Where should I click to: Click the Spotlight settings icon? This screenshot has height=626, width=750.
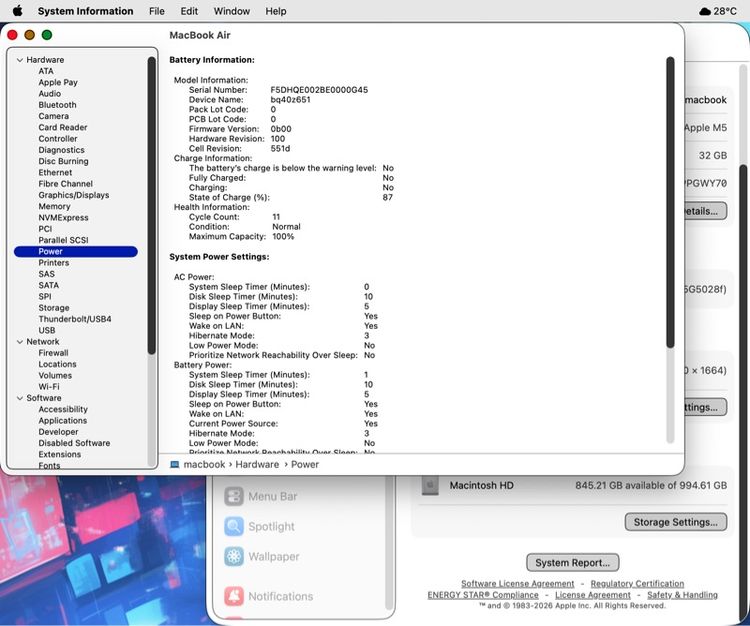click(234, 526)
